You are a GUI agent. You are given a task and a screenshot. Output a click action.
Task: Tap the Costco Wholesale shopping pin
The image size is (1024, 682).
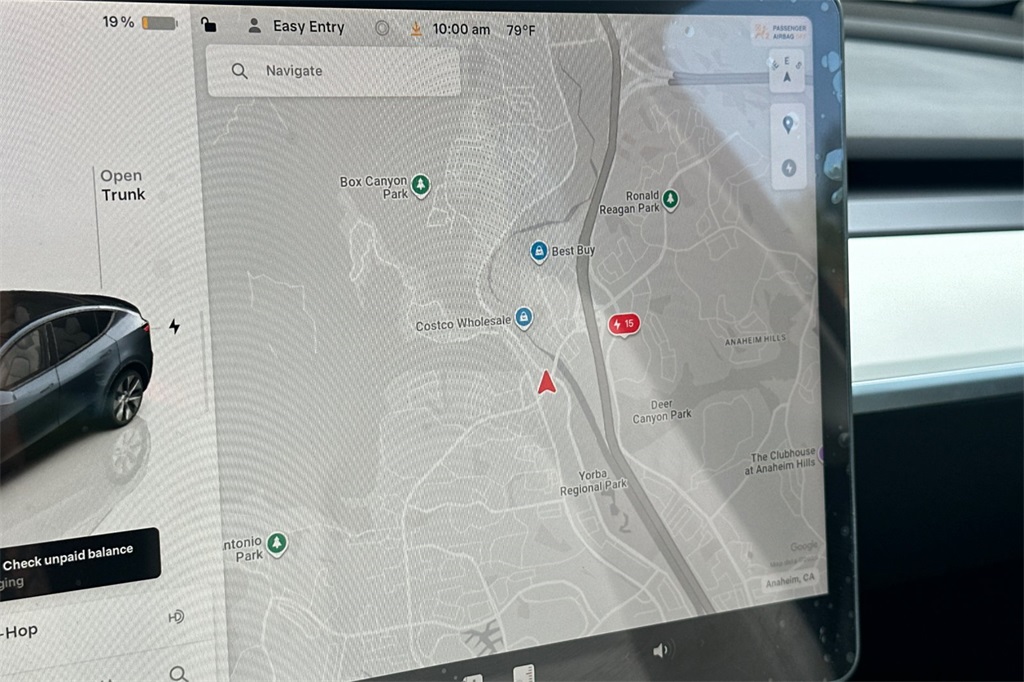523,317
